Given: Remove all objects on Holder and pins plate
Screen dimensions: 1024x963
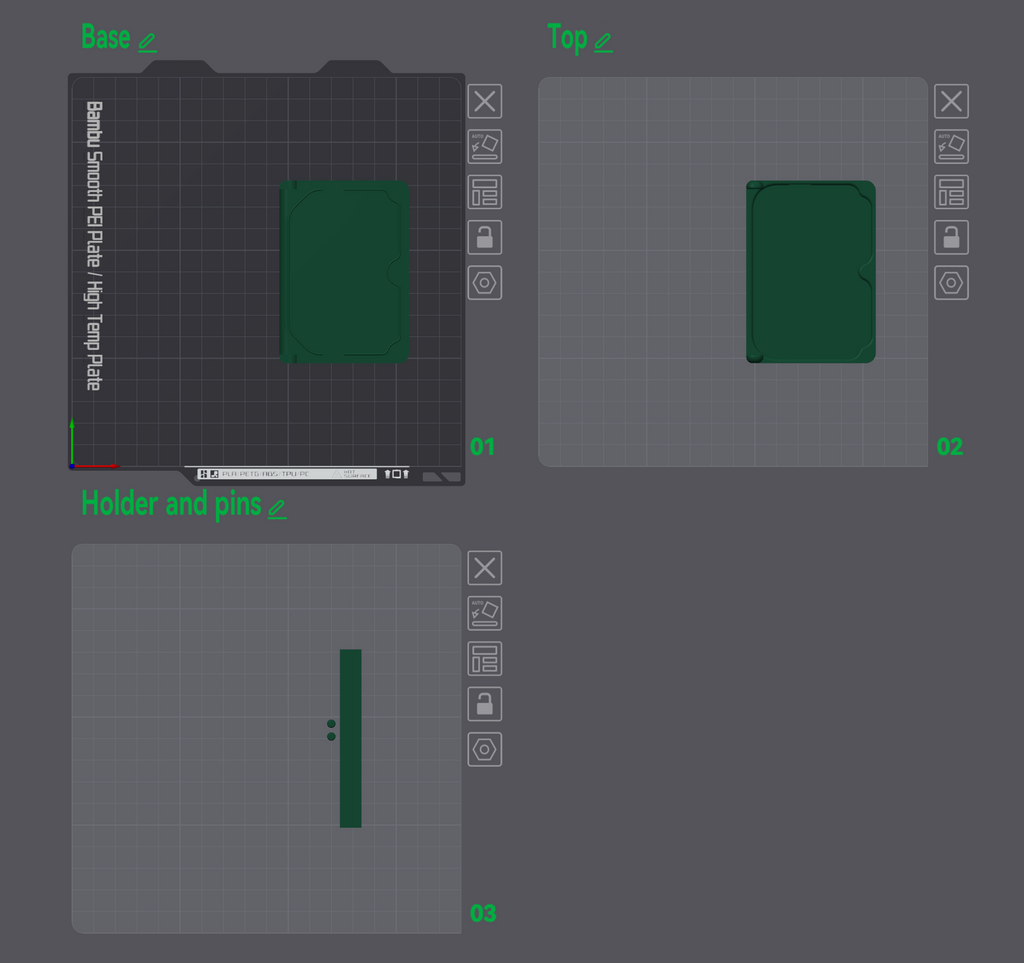Looking at the screenshot, I should point(485,568).
